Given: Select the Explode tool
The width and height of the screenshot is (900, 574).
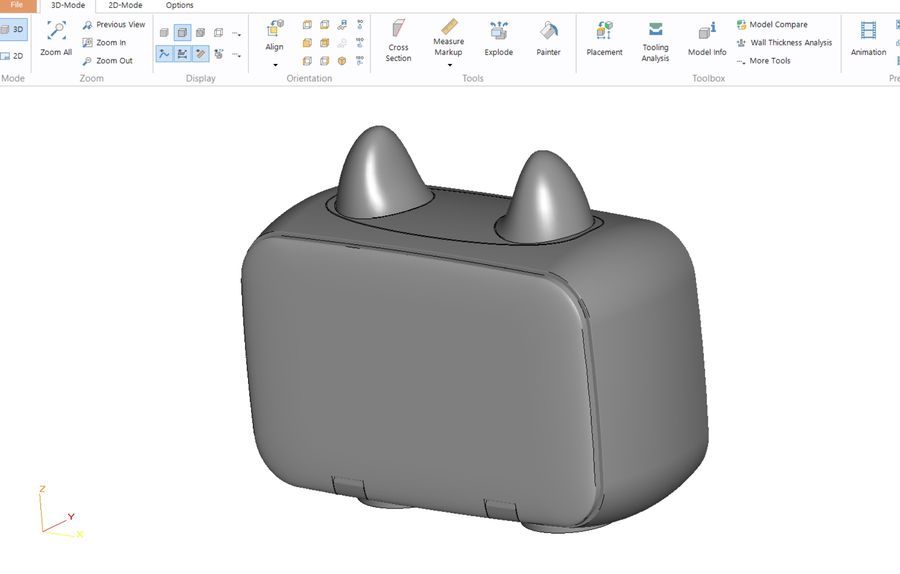Looking at the screenshot, I should coord(498,38).
